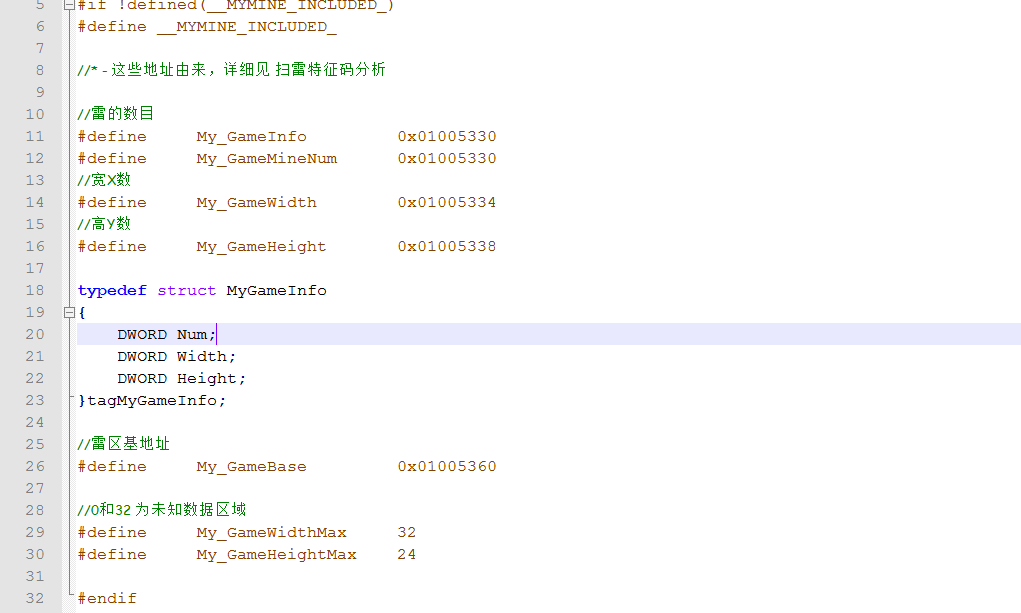
Task: Click line number 26 in the gutter
Action: pyautogui.click(x=35, y=466)
